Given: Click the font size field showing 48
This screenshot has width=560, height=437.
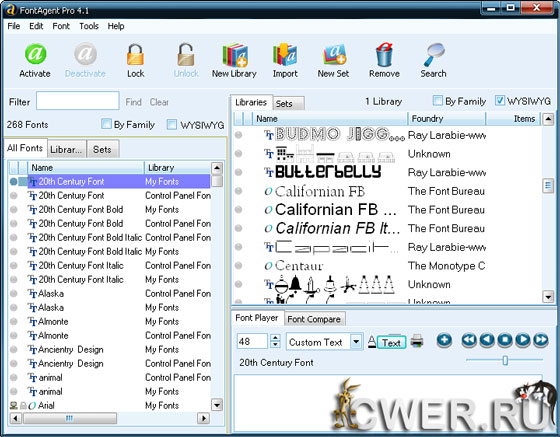Looking at the screenshot, I should click(x=252, y=341).
